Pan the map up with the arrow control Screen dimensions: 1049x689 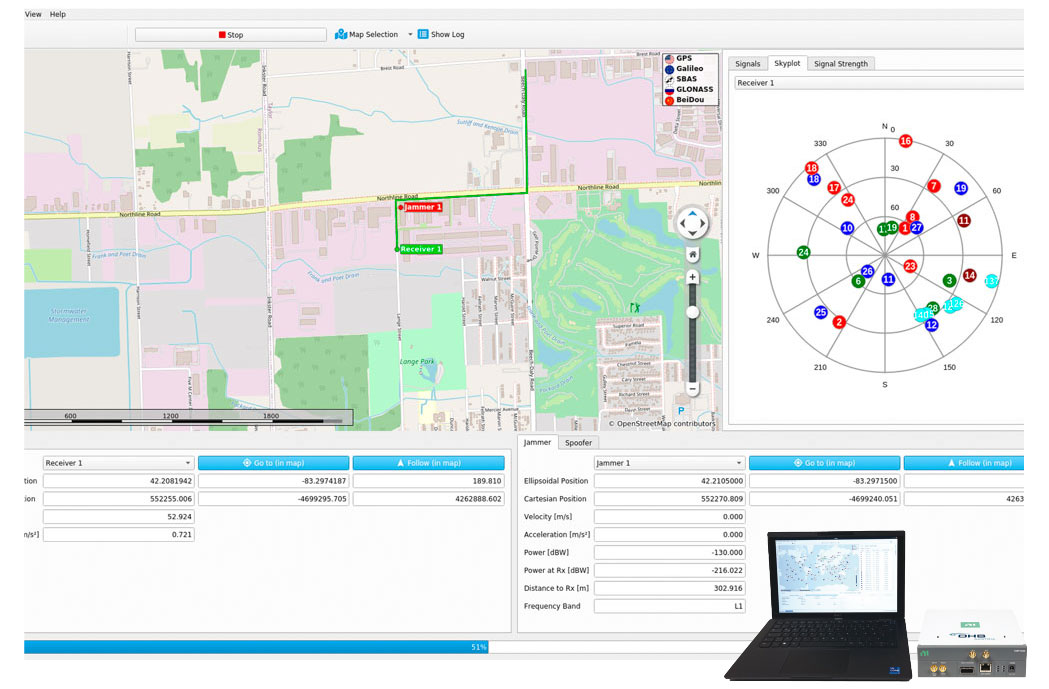(x=692, y=212)
